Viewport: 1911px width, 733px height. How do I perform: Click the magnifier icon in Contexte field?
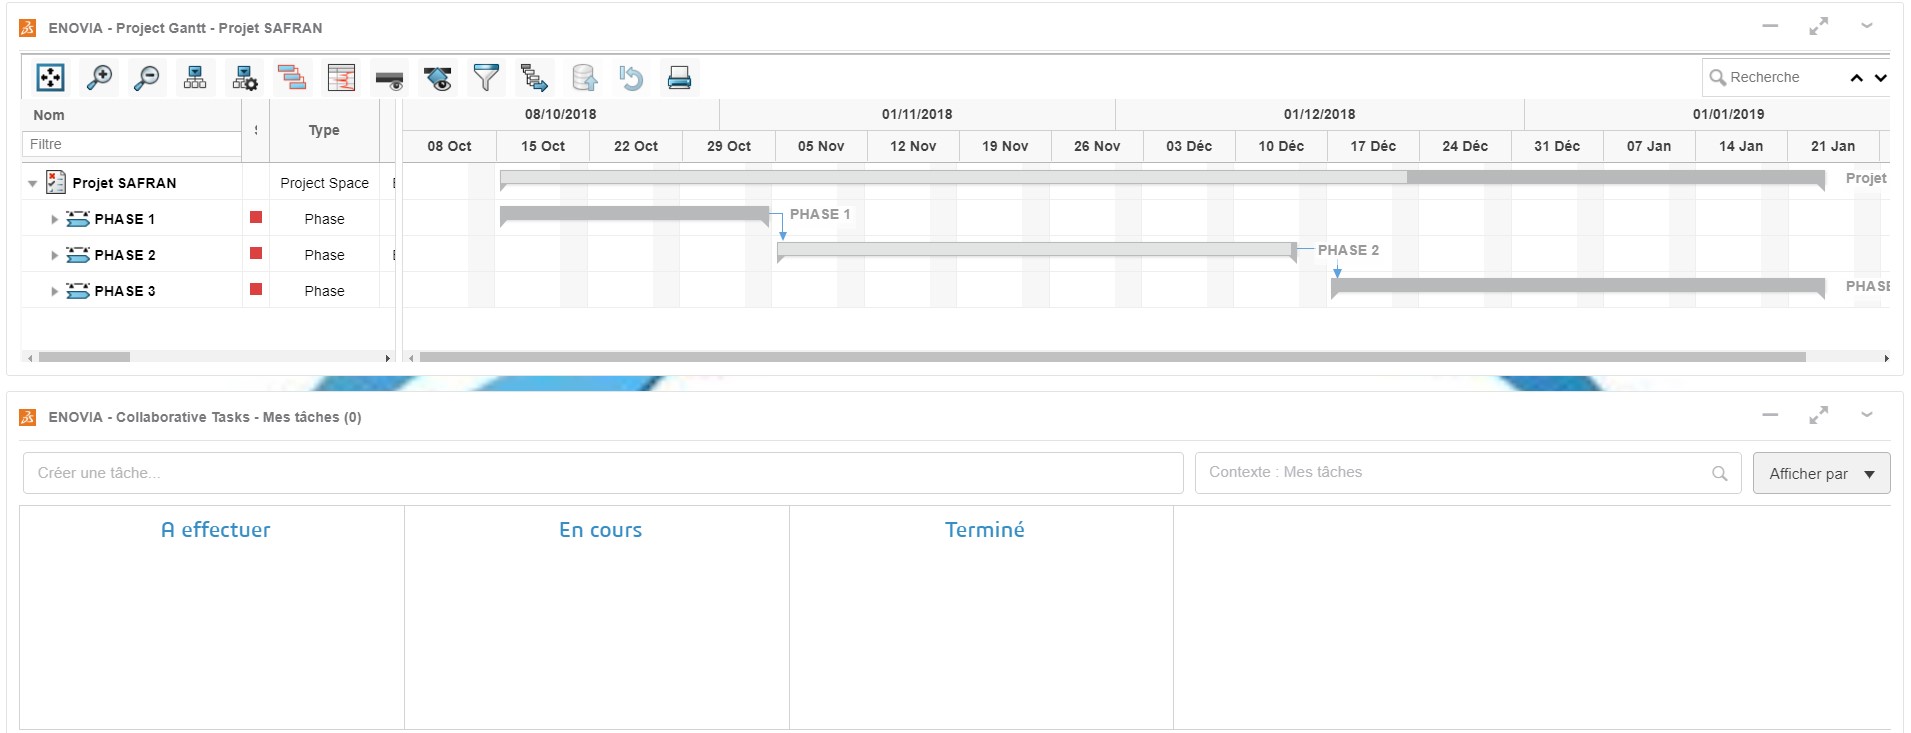point(1719,474)
